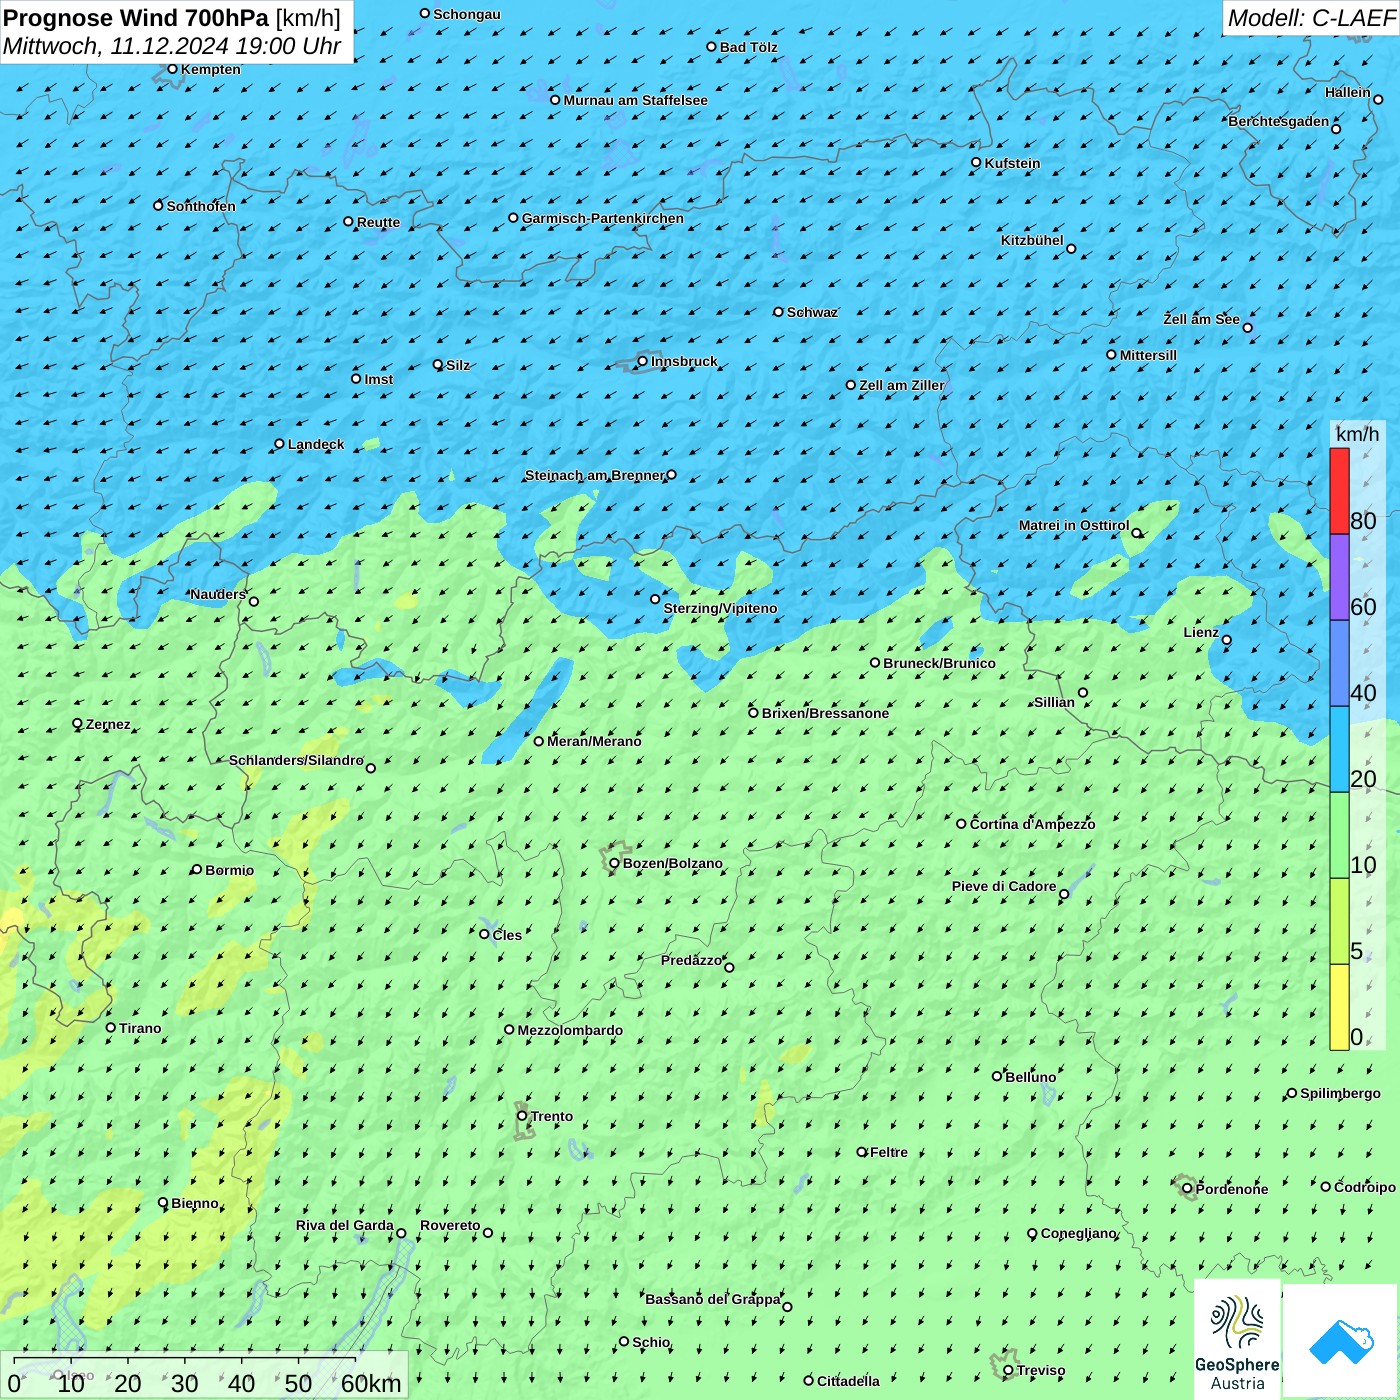
Task: Click the 'Rovereto' label
Action: point(450,1225)
